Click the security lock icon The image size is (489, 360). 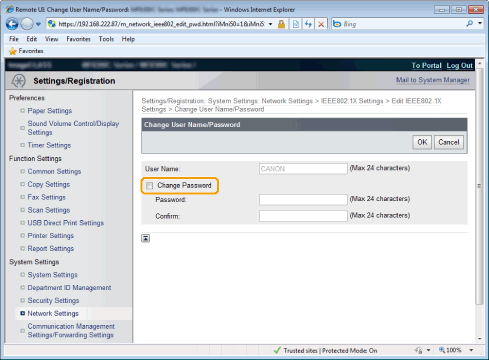(x=281, y=24)
